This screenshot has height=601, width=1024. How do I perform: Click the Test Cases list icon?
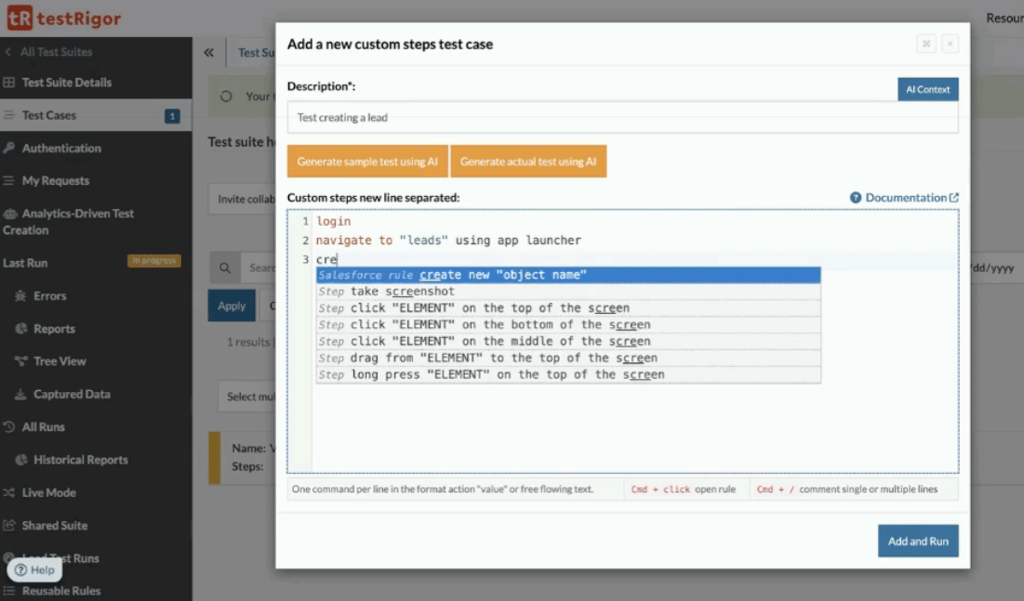(x=9, y=115)
